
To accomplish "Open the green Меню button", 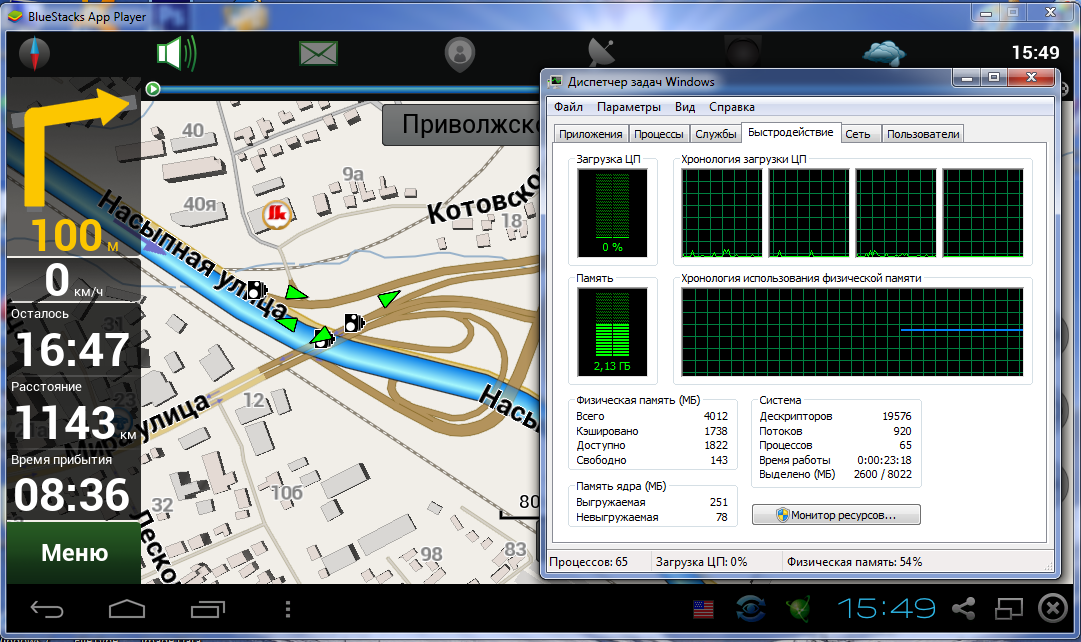I will (74, 552).
